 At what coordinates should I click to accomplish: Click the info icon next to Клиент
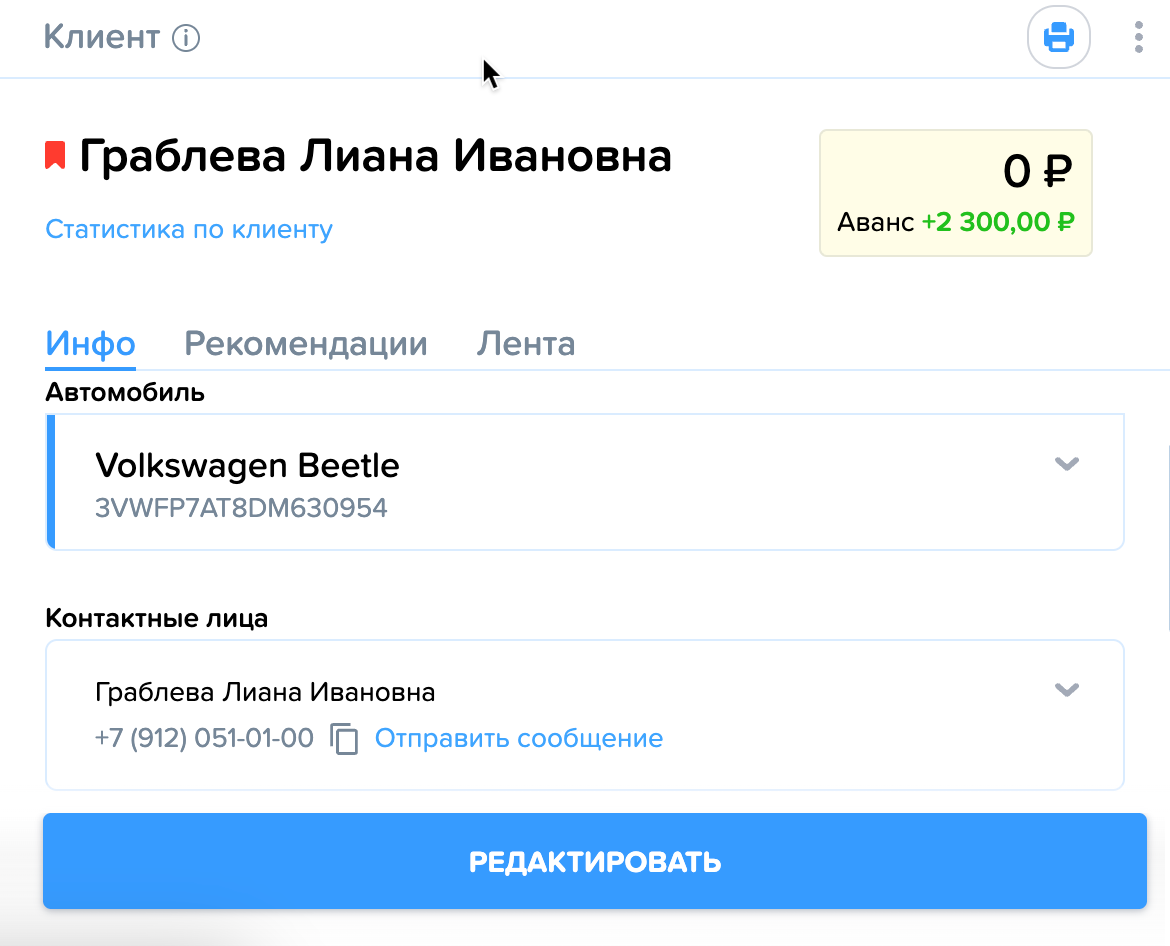(x=186, y=37)
